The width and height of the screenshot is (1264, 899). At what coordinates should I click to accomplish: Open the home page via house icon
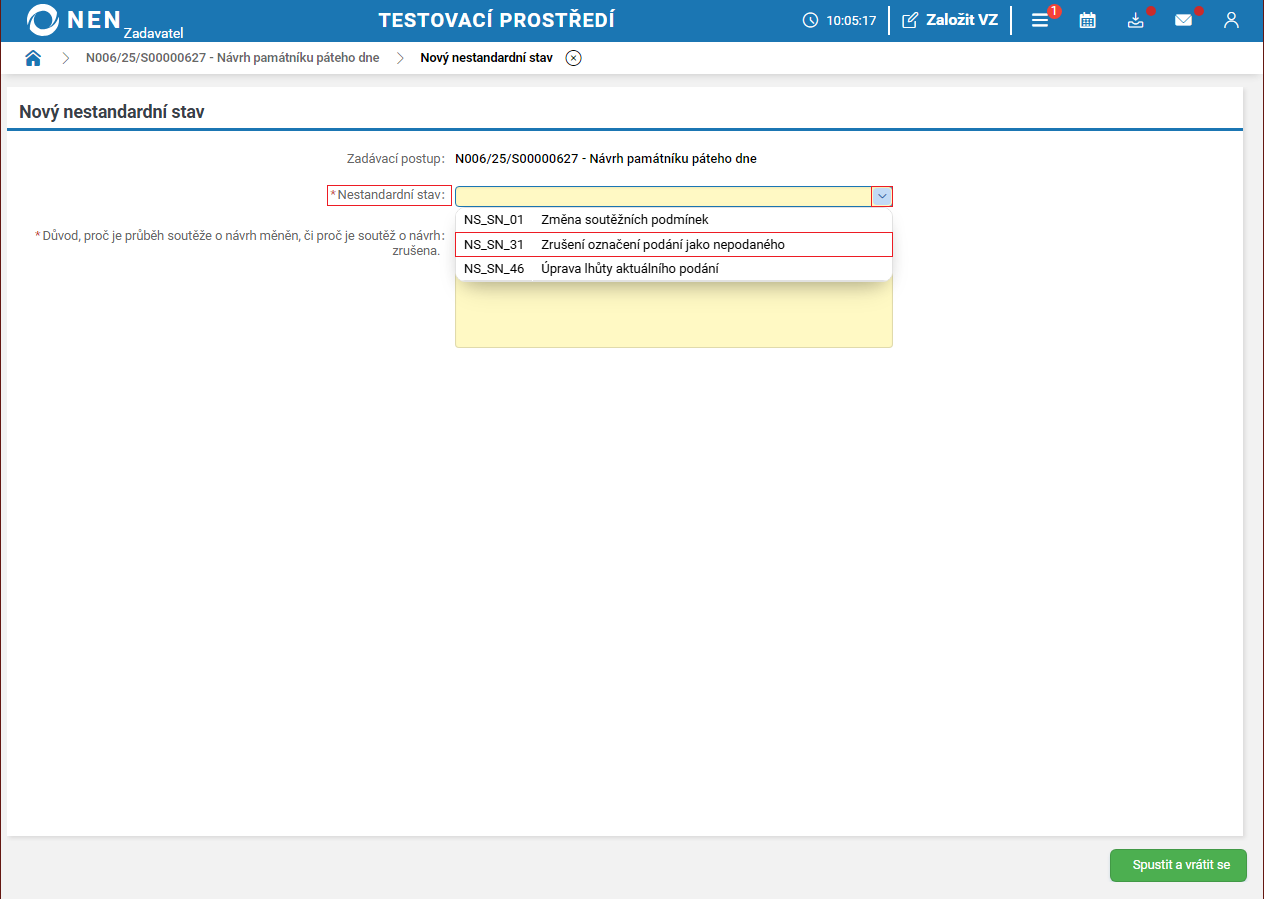[33, 58]
